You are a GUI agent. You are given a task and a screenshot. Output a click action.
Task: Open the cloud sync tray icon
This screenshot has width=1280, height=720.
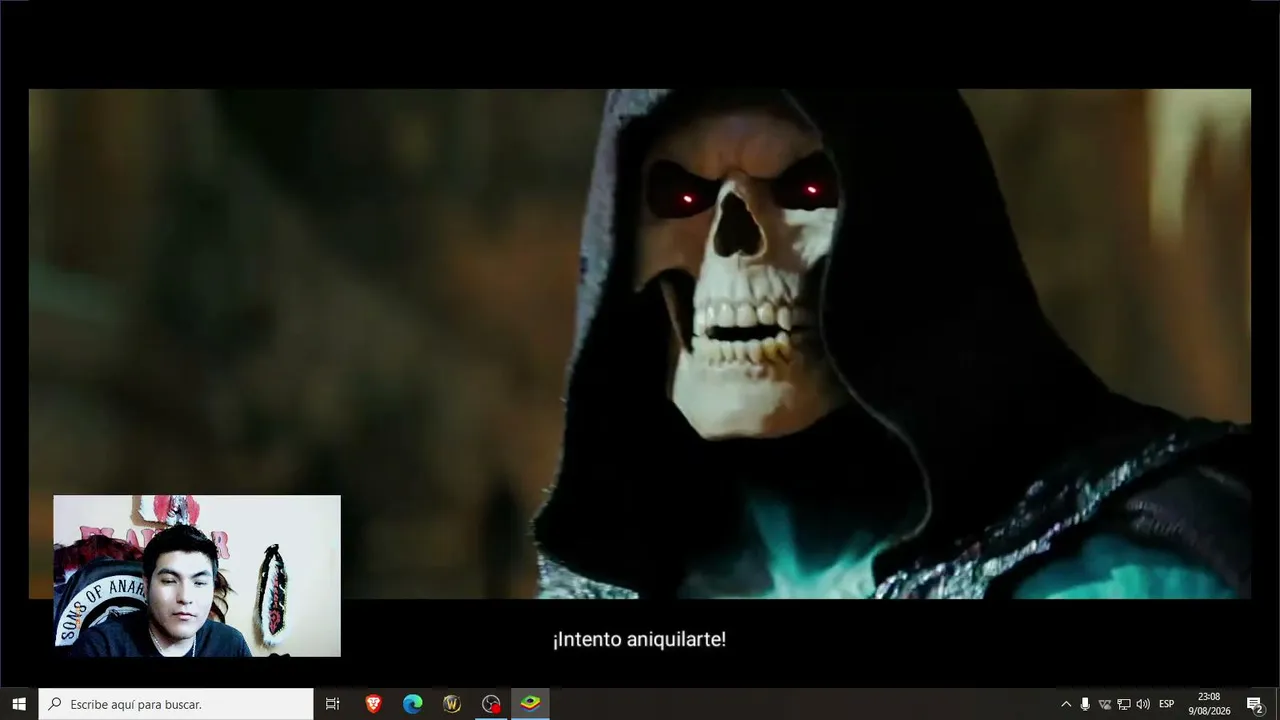pyautogui.click(x=1105, y=704)
